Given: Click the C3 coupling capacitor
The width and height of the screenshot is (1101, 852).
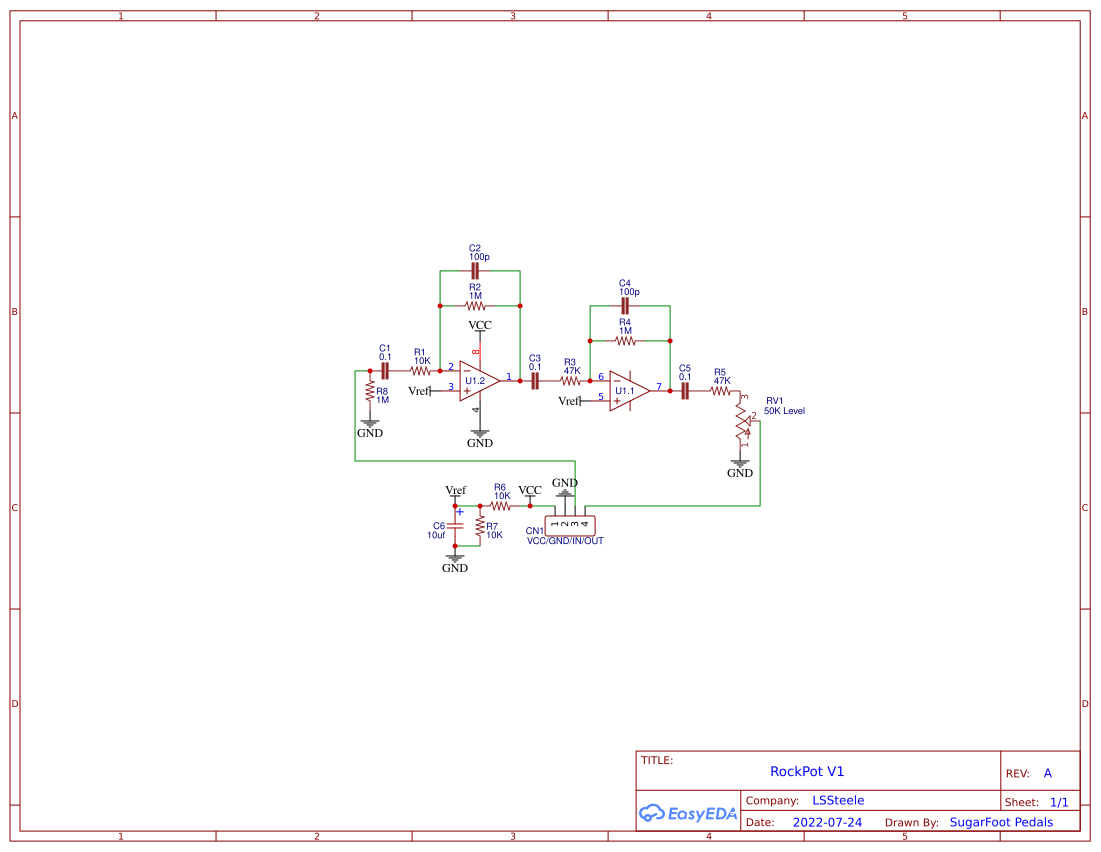Looking at the screenshot, I should [x=535, y=380].
